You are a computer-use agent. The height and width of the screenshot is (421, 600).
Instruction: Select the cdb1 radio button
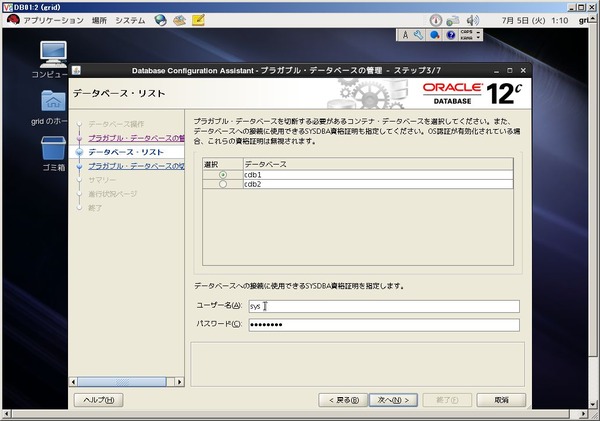(x=223, y=175)
